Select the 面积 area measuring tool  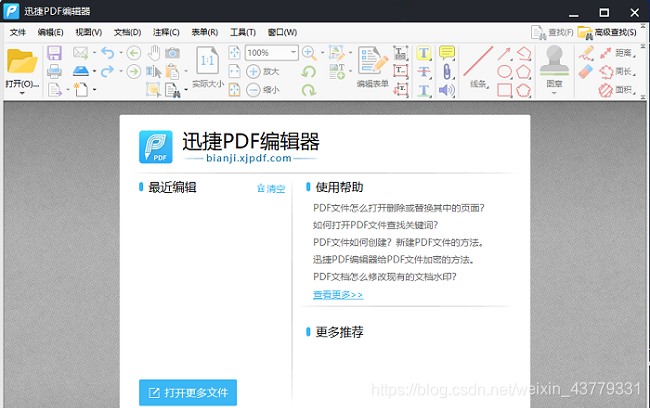tap(618, 90)
